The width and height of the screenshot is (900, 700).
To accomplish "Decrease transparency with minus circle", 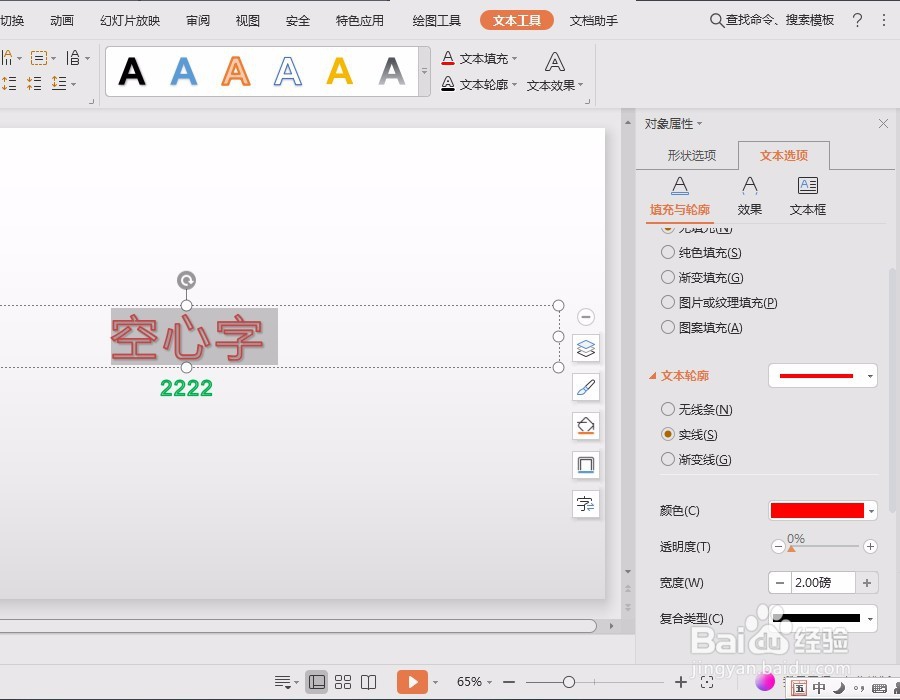I will pyautogui.click(x=778, y=546).
